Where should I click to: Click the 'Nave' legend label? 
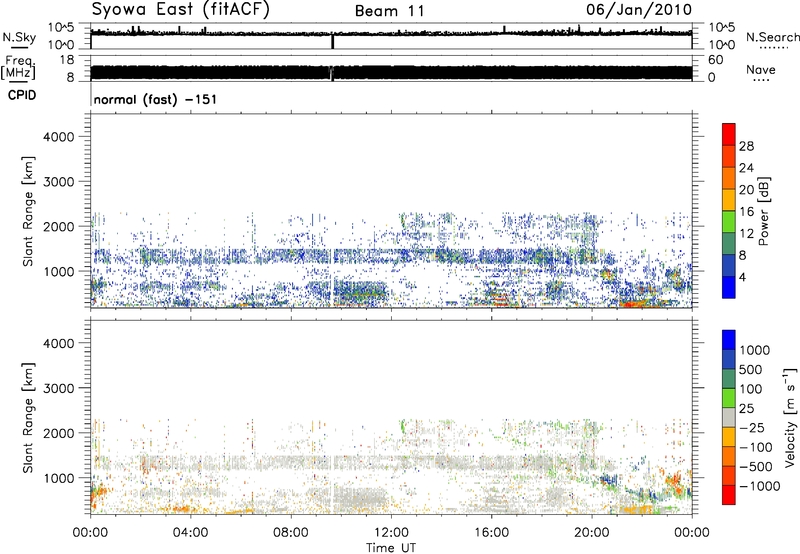tap(761, 70)
